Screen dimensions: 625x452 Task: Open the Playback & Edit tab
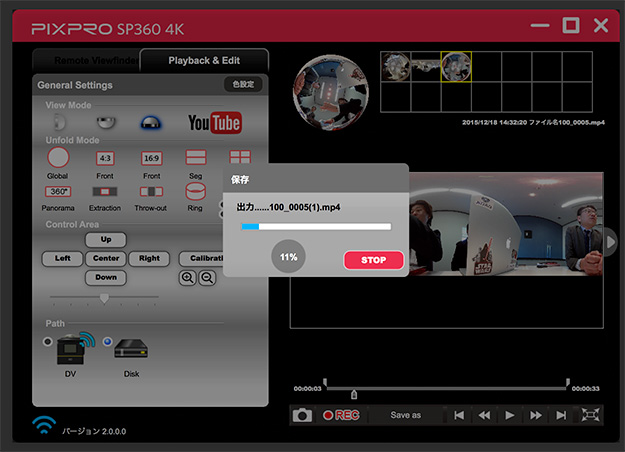203,61
